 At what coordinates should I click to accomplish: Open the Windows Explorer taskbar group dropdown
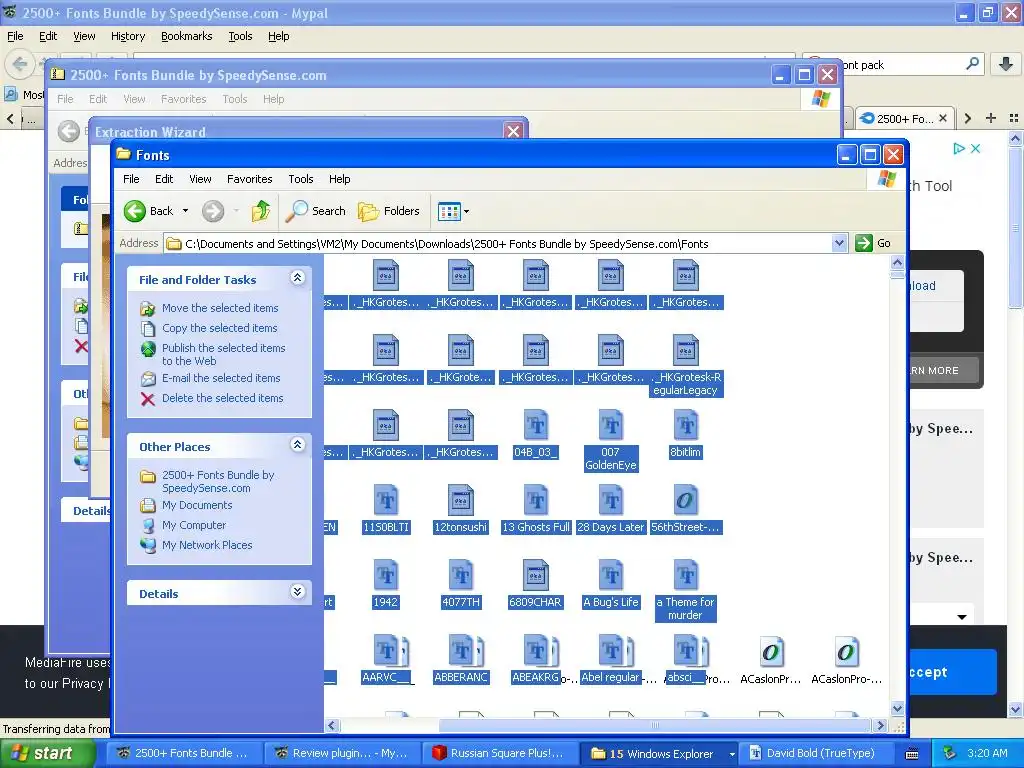732,754
